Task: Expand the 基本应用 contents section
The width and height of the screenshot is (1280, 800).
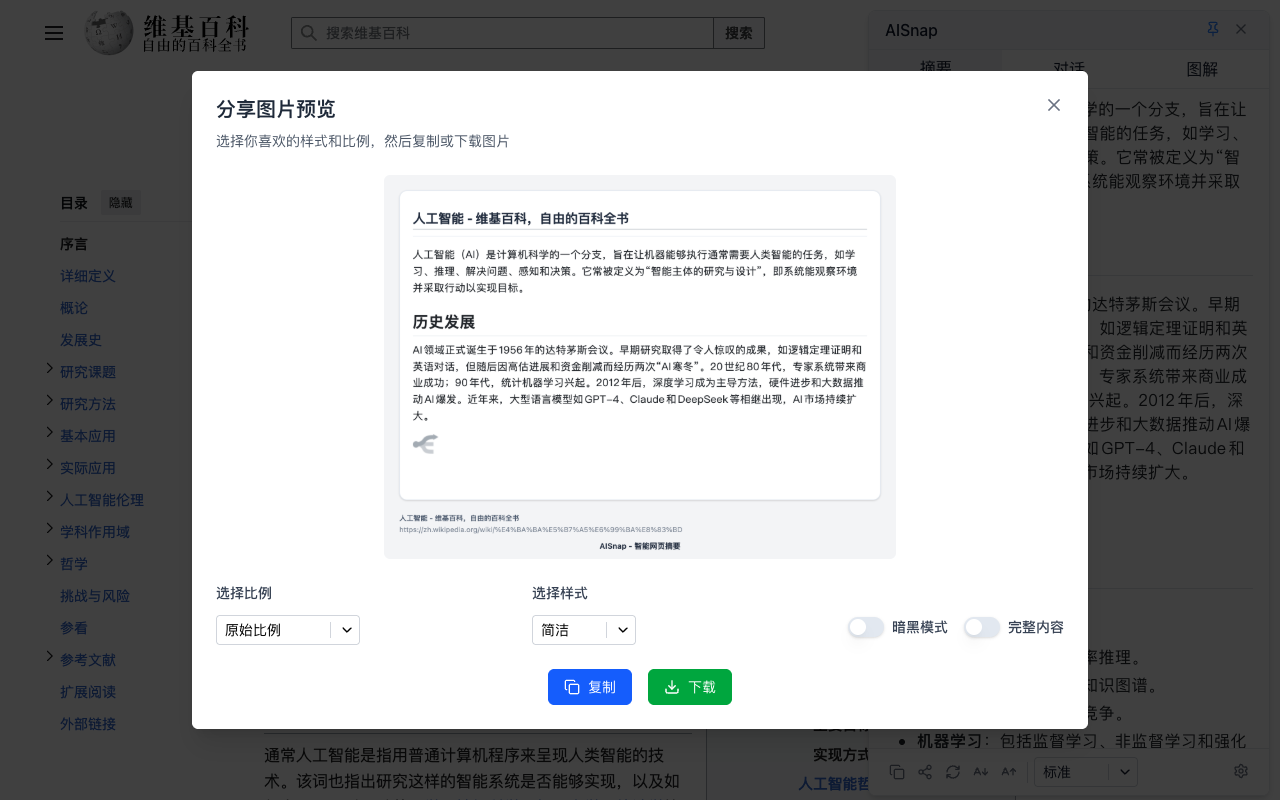Action: [50, 434]
